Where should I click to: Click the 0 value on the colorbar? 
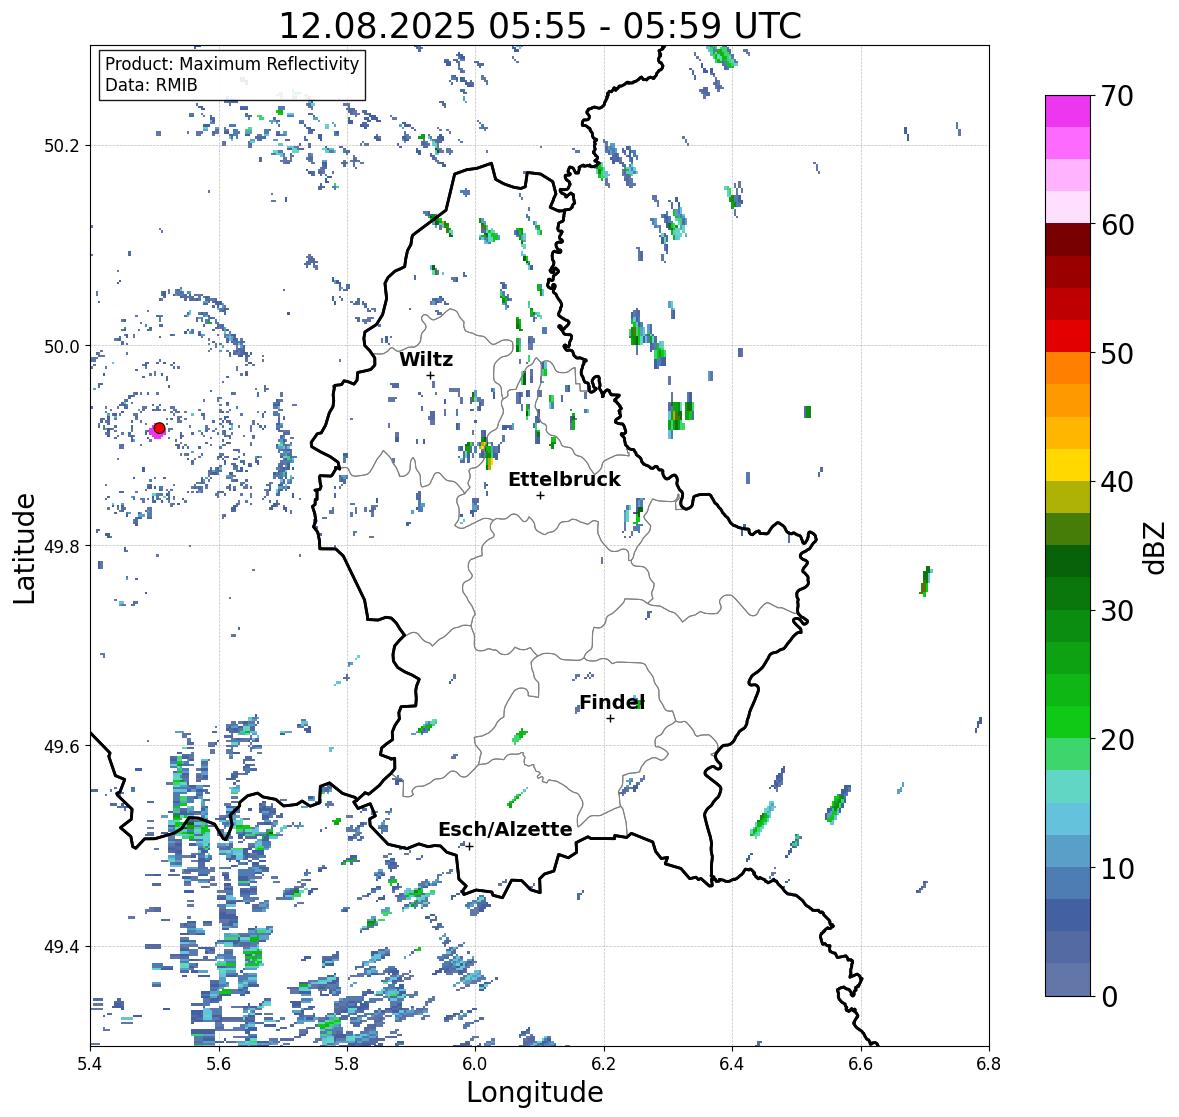click(x=1109, y=997)
